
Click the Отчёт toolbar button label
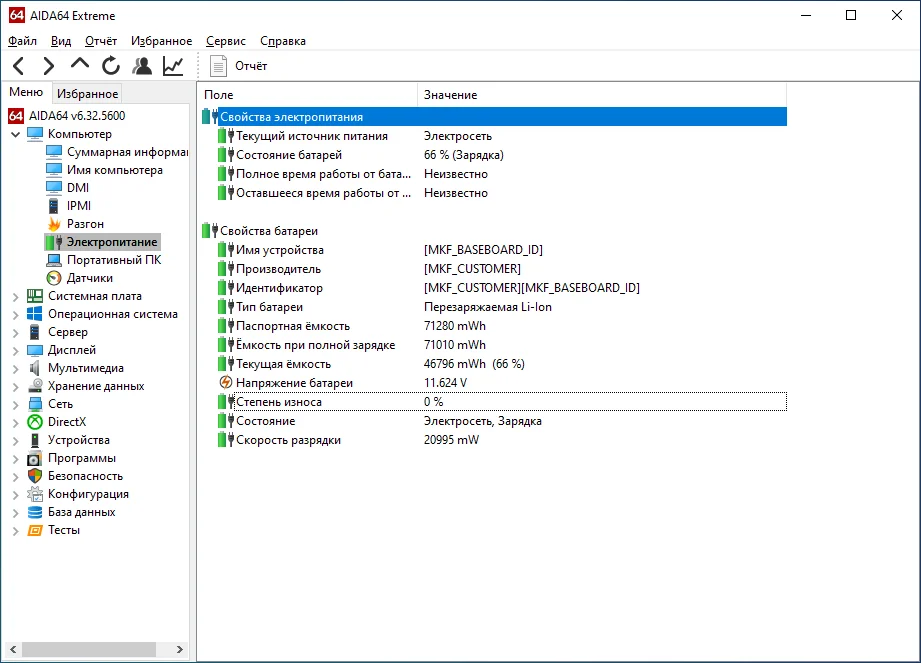coord(251,66)
